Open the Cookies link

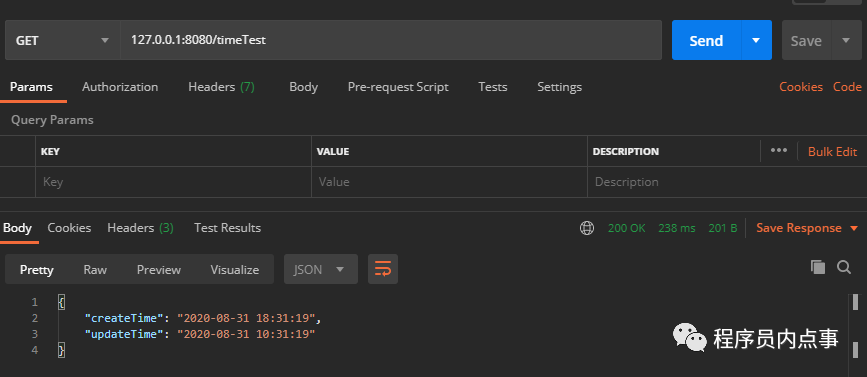tap(801, 87)
